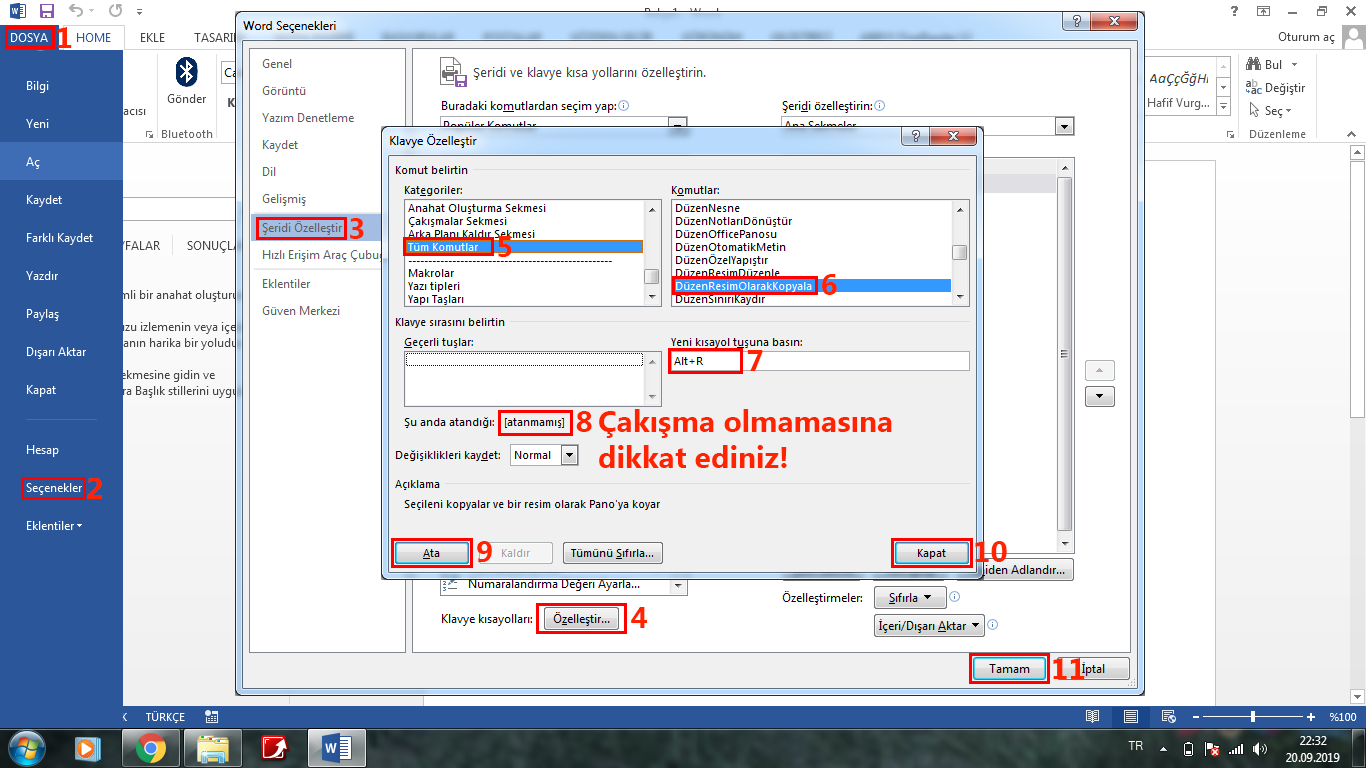The width and height of the screenshot is (1366, 768).
Task: Click the Redo/Repeat icon in title bar
Action: (x=116, y=11)
